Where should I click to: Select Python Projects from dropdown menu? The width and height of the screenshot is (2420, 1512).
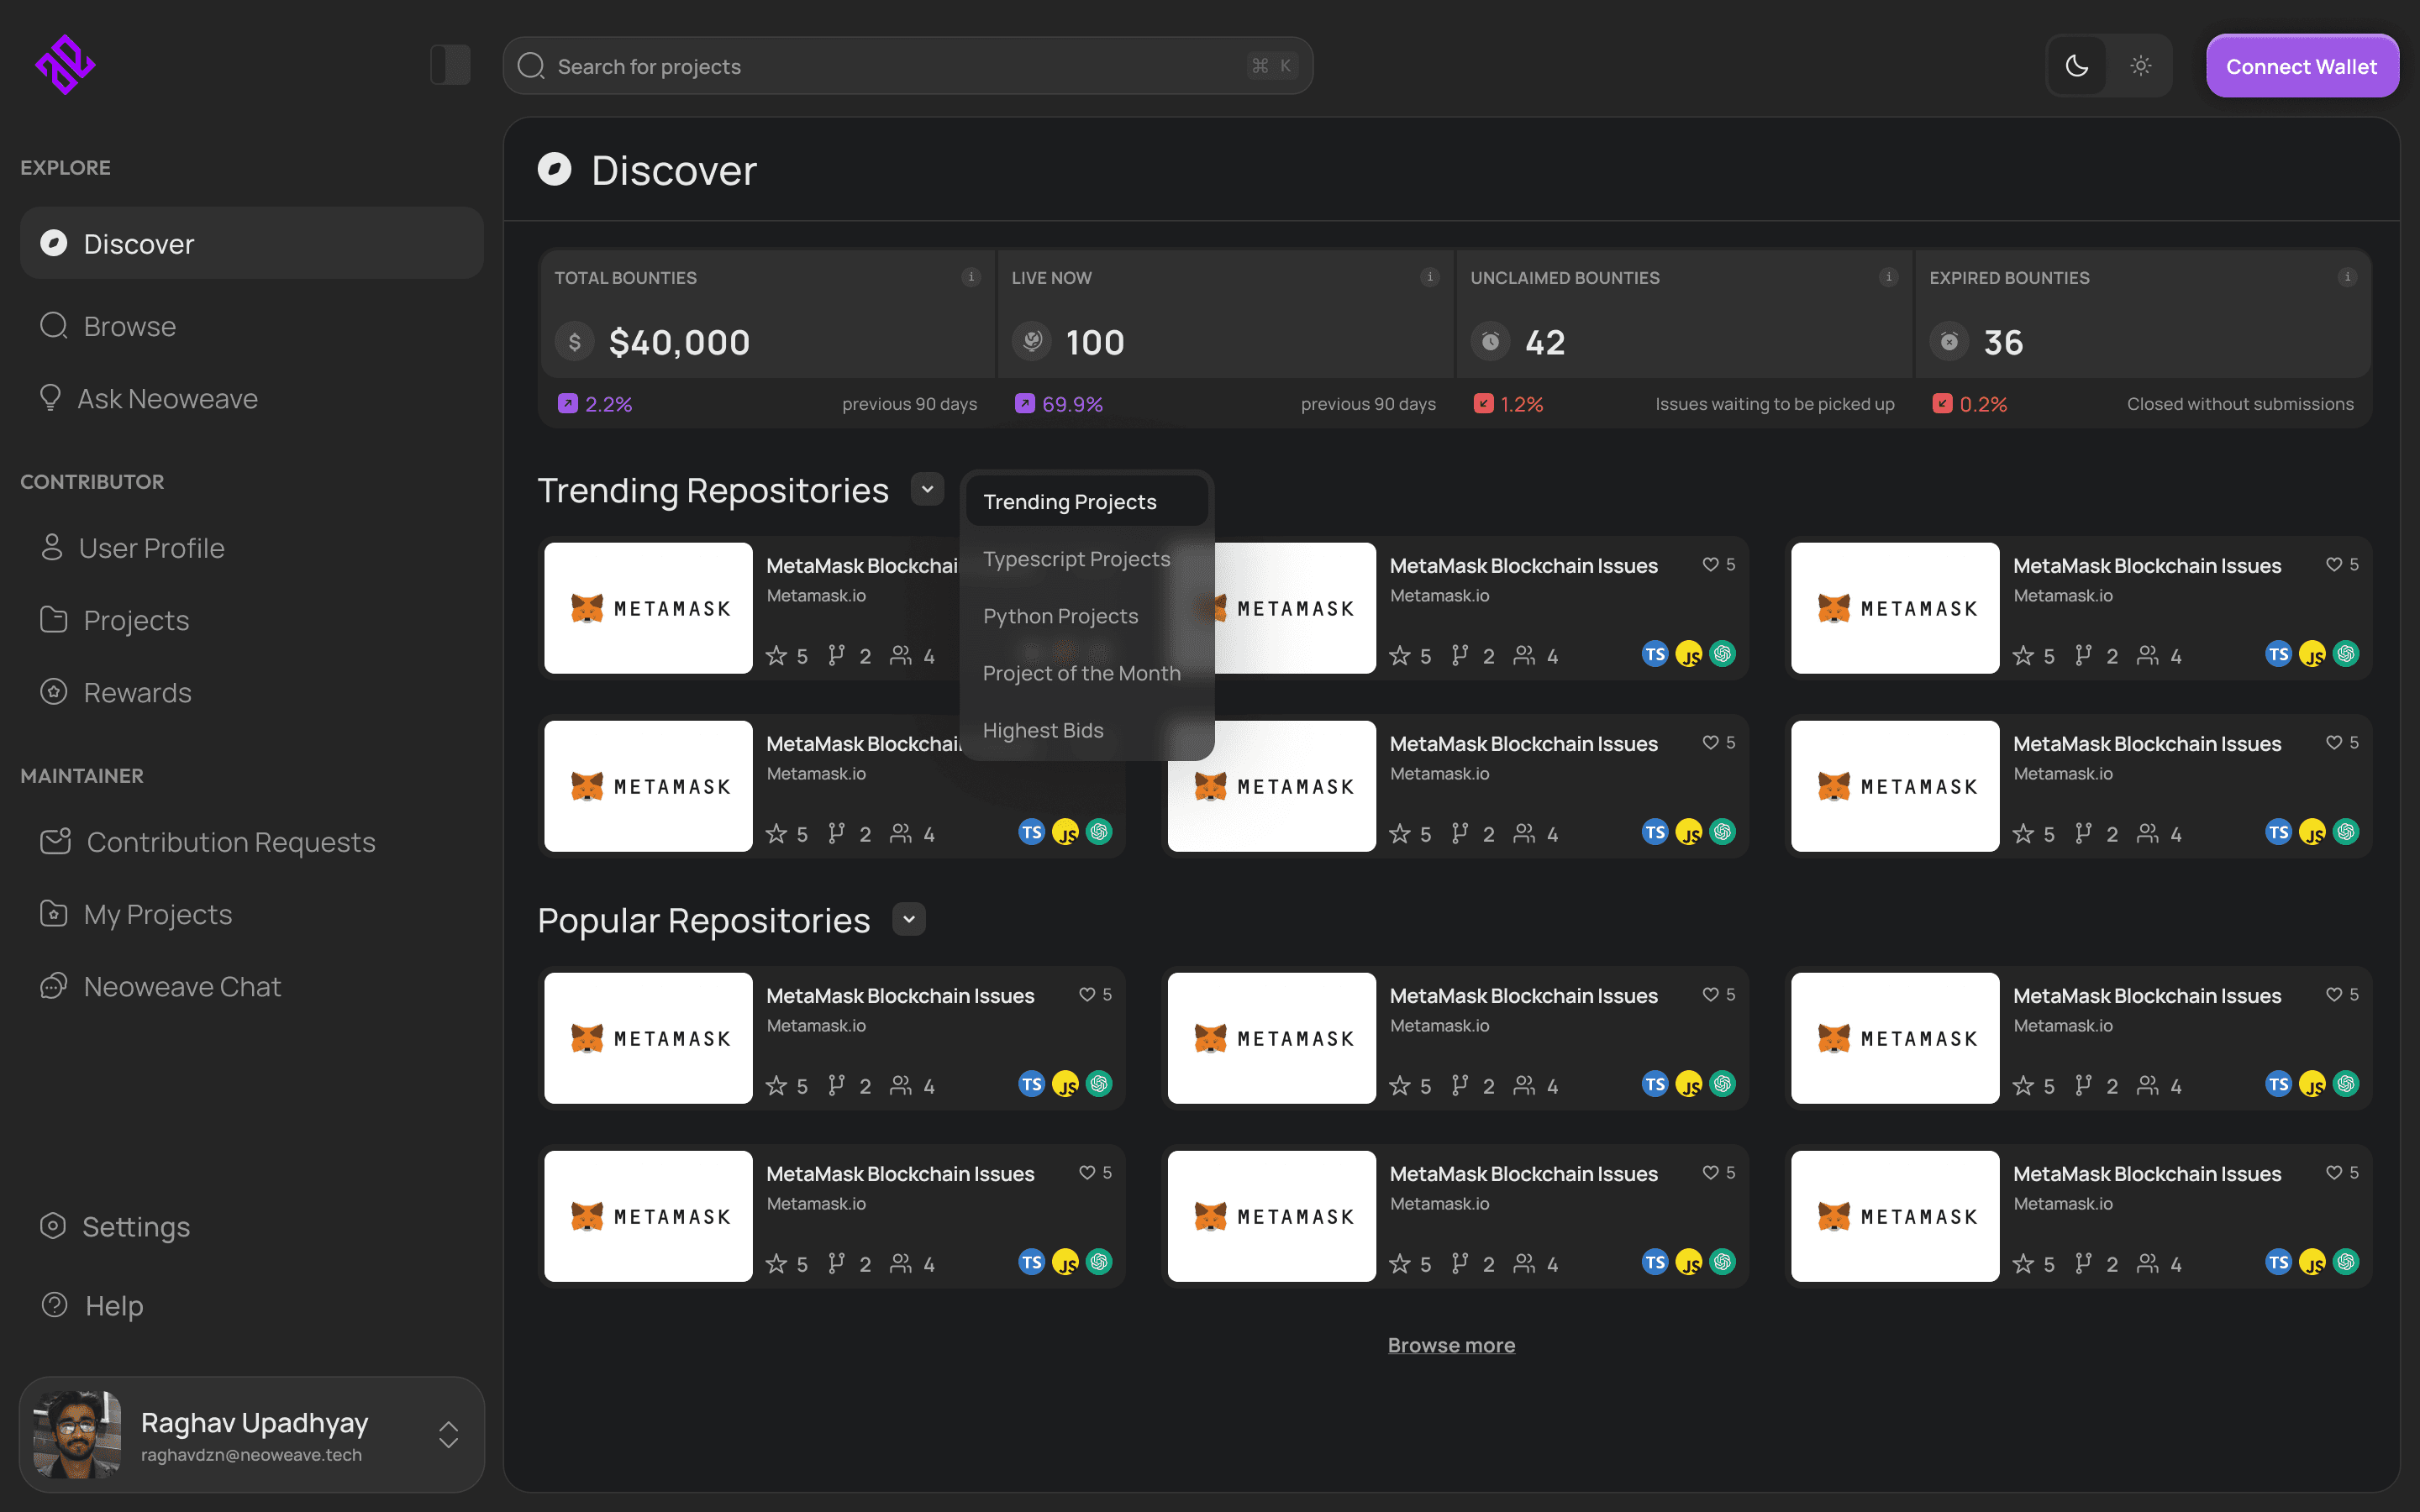click(x=1060, y=616)
